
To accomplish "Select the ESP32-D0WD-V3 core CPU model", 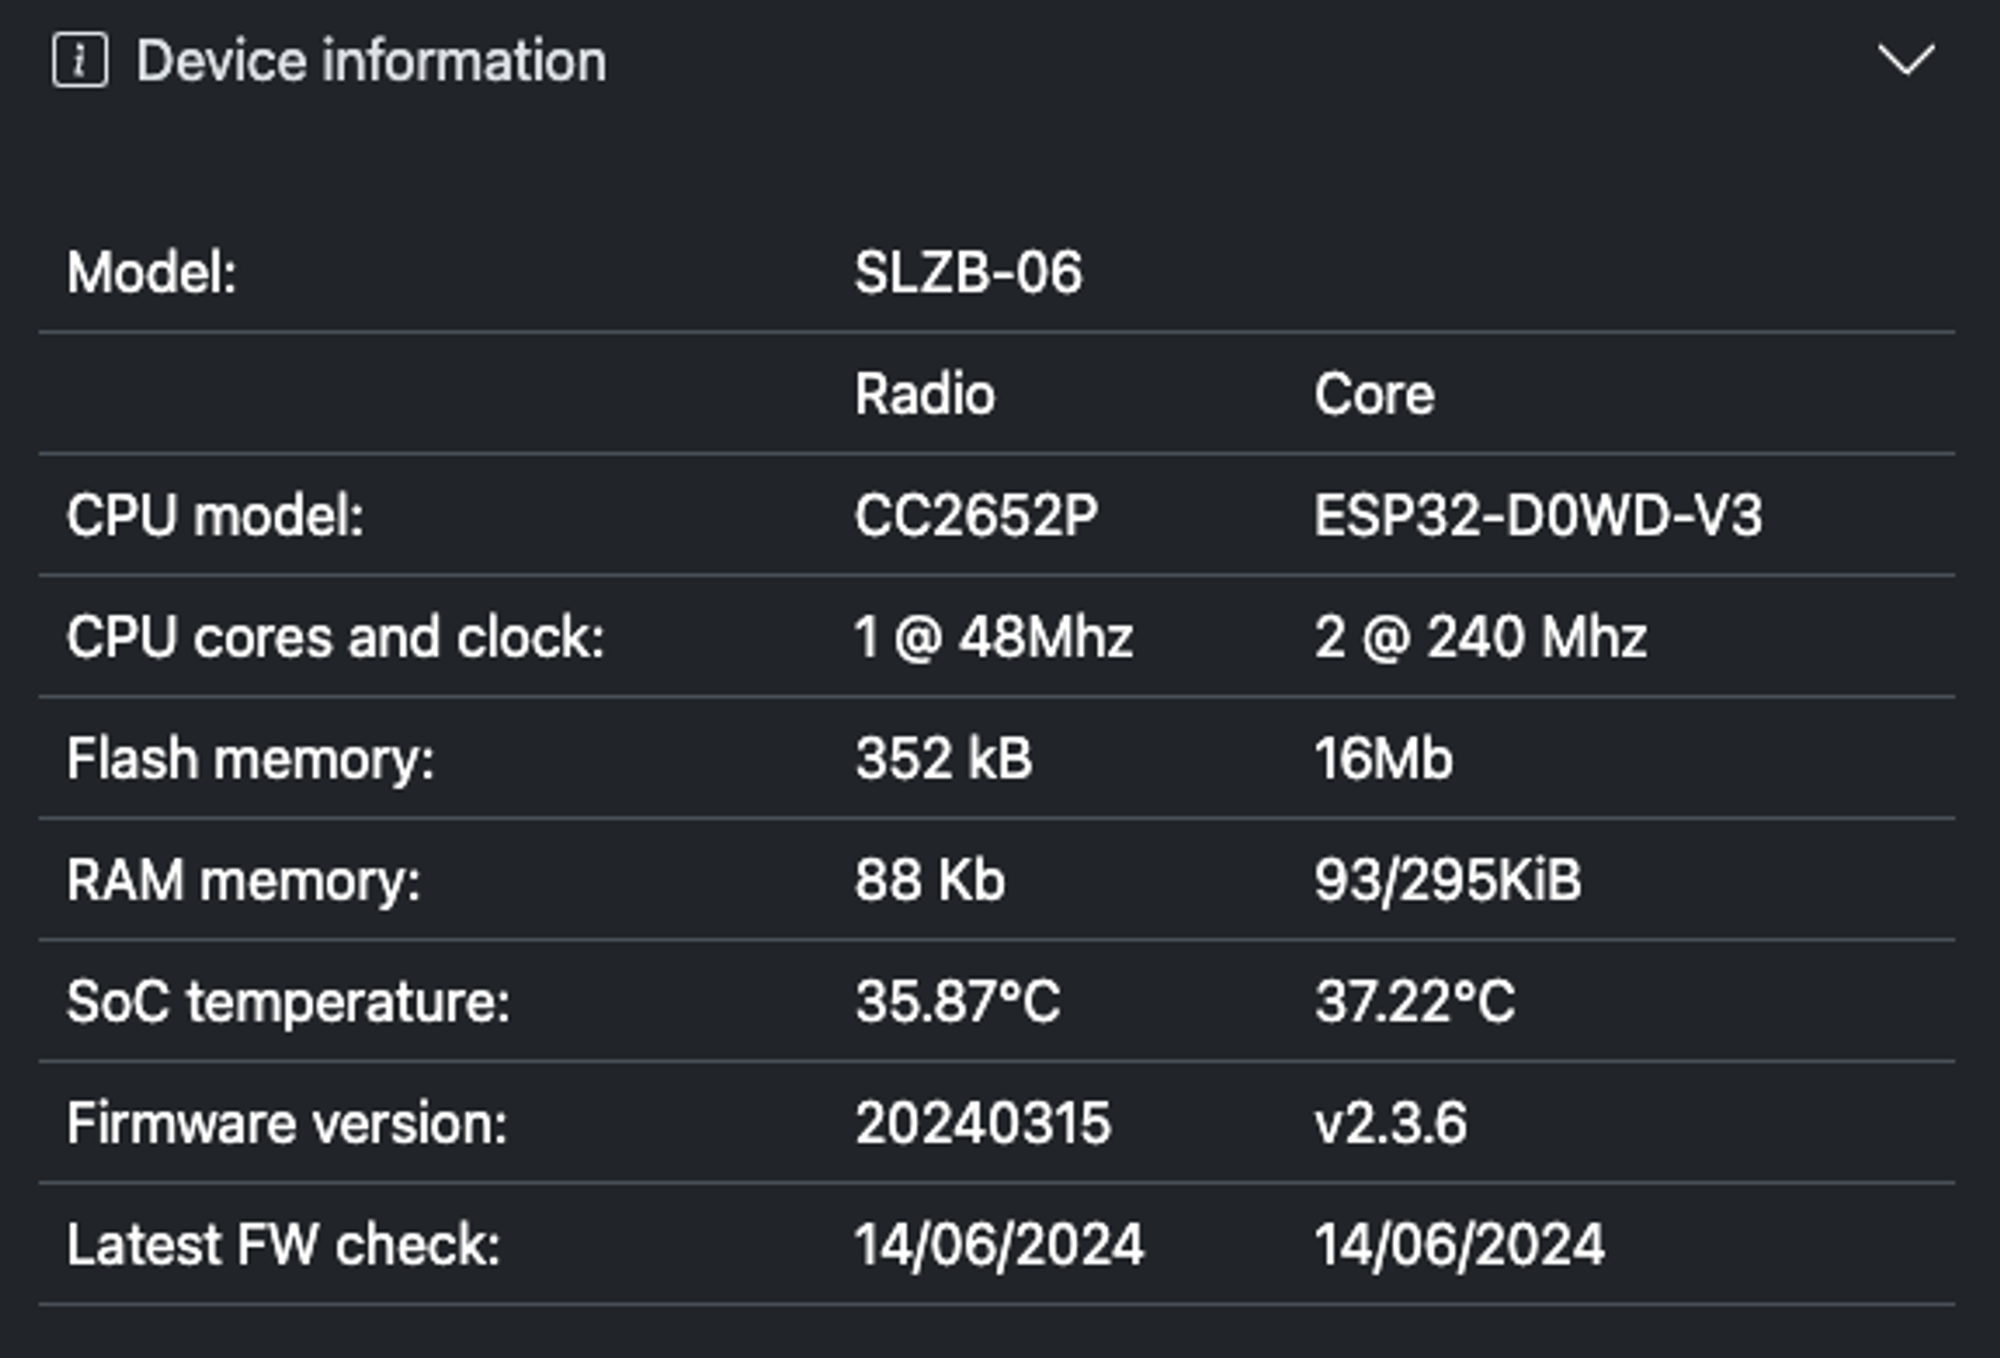I will click(x=1538, y=516).
